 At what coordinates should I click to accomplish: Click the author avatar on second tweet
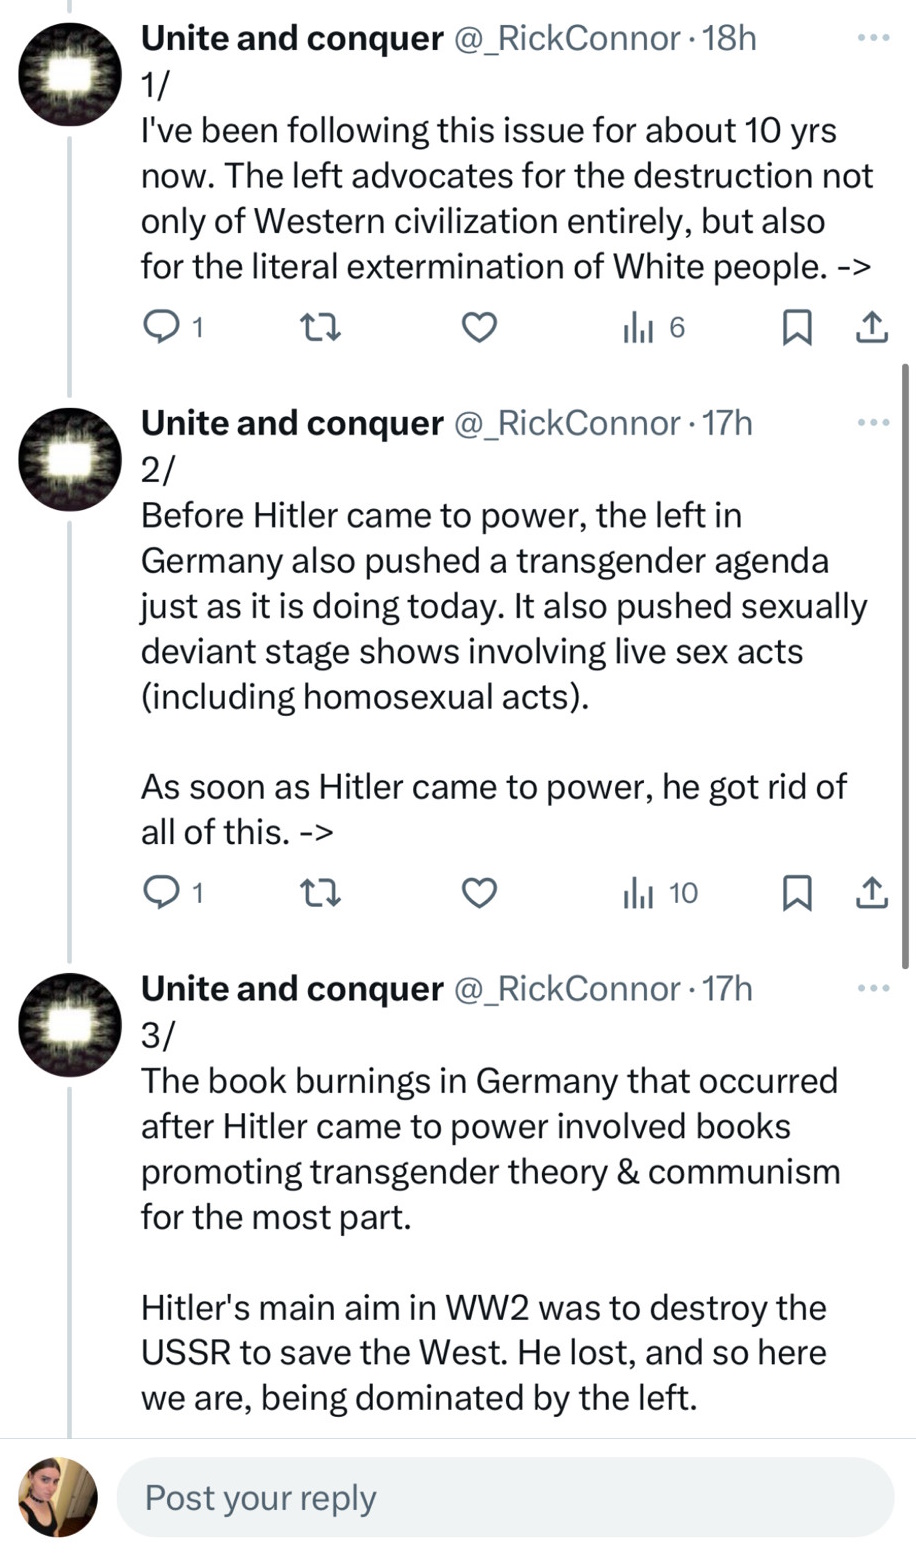(69, 459)
